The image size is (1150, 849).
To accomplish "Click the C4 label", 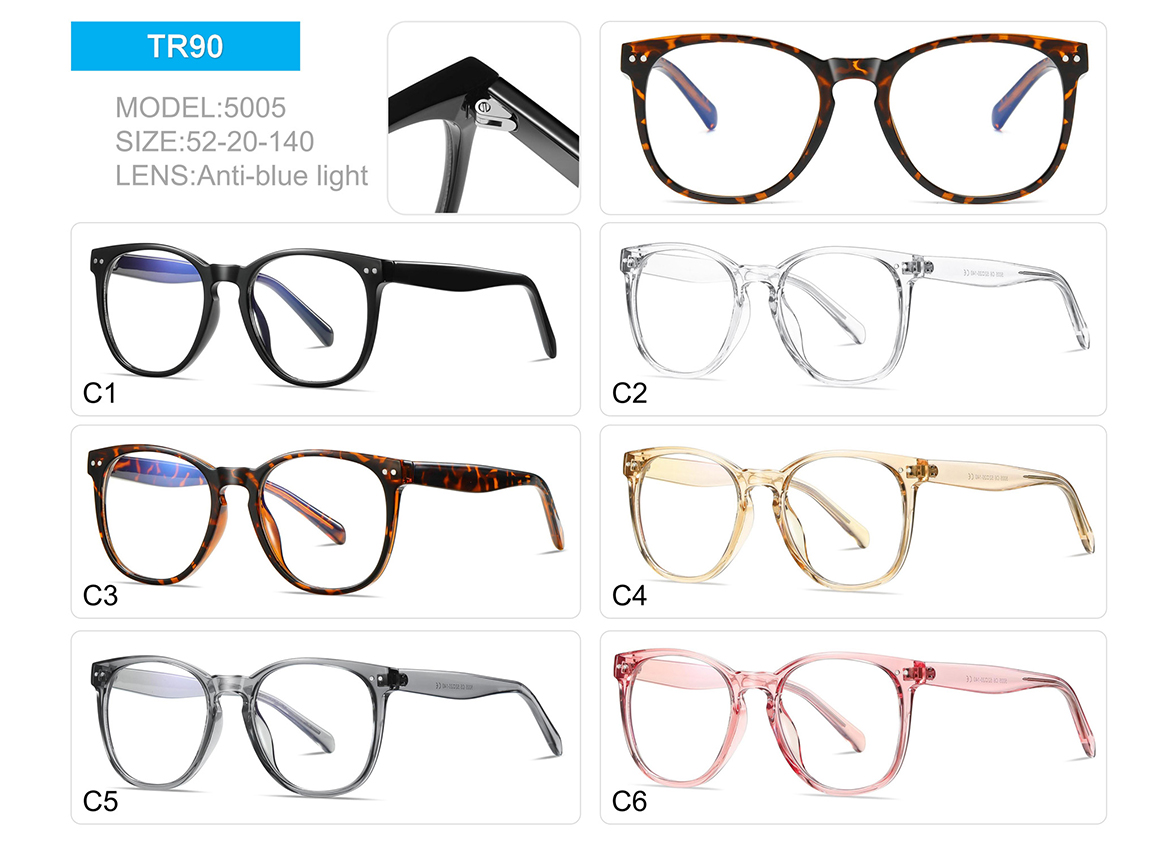I will (629, 595).
